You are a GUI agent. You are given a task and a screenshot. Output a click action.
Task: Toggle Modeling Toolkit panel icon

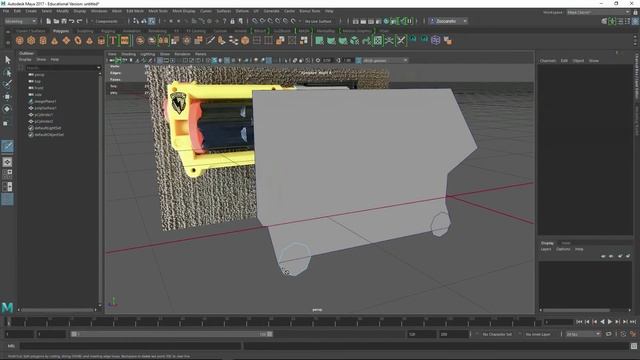(604, 21)
